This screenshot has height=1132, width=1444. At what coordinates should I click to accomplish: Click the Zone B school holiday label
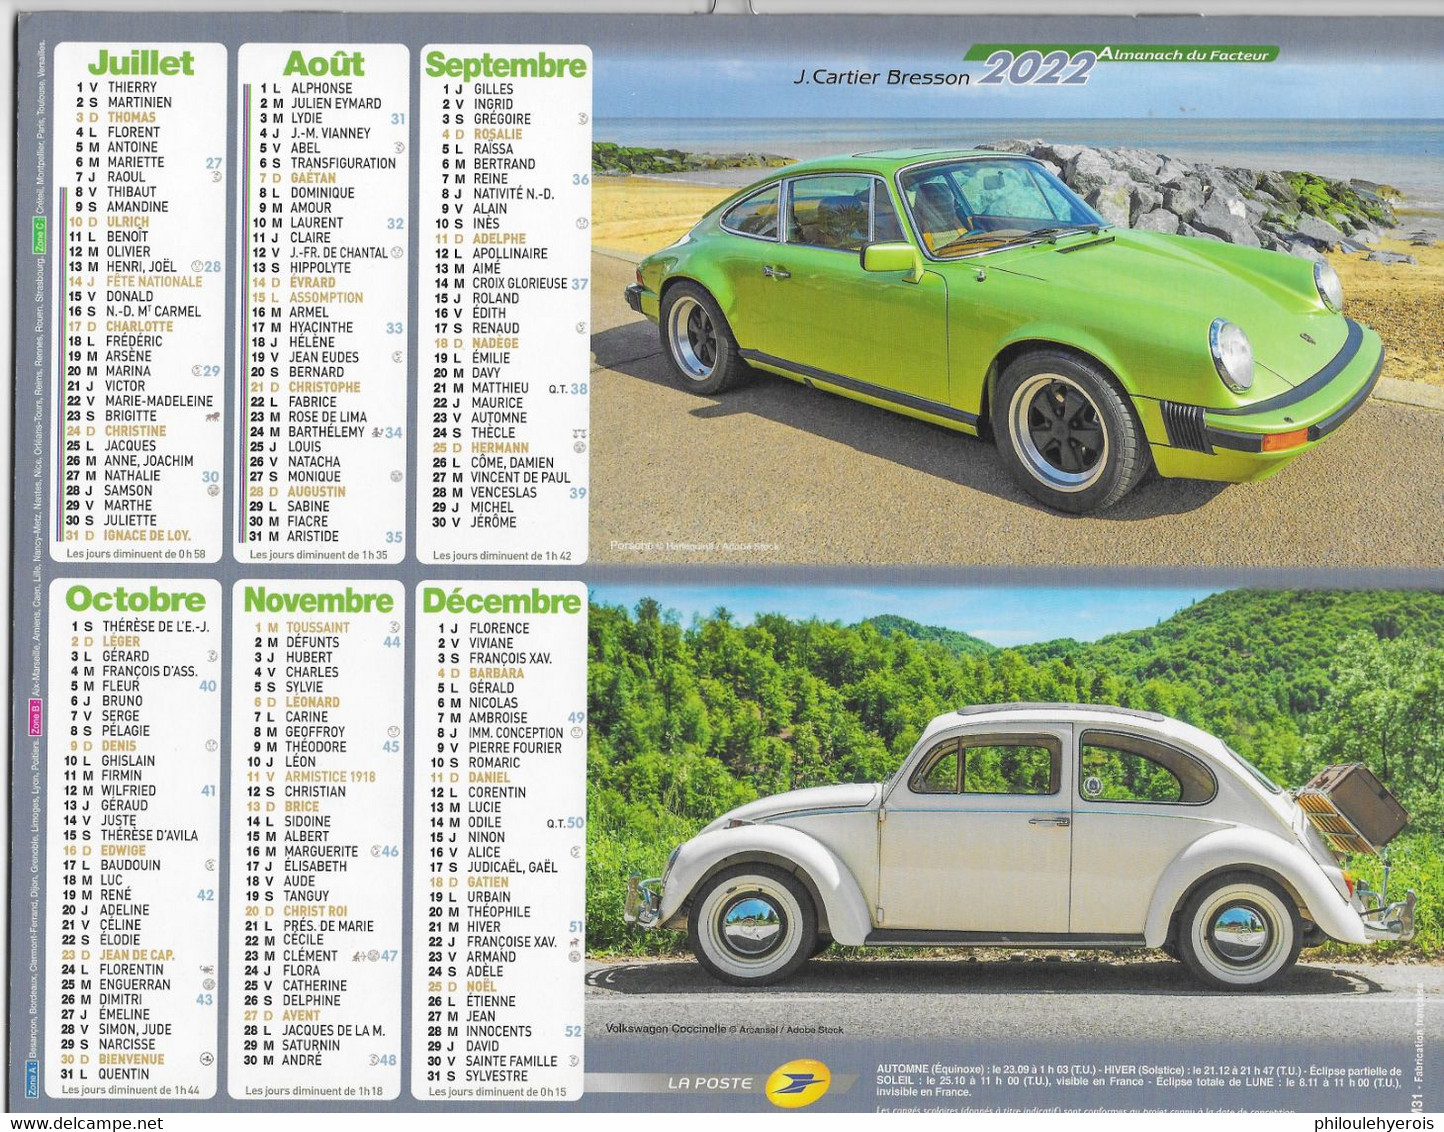click(x=37, y=717)
